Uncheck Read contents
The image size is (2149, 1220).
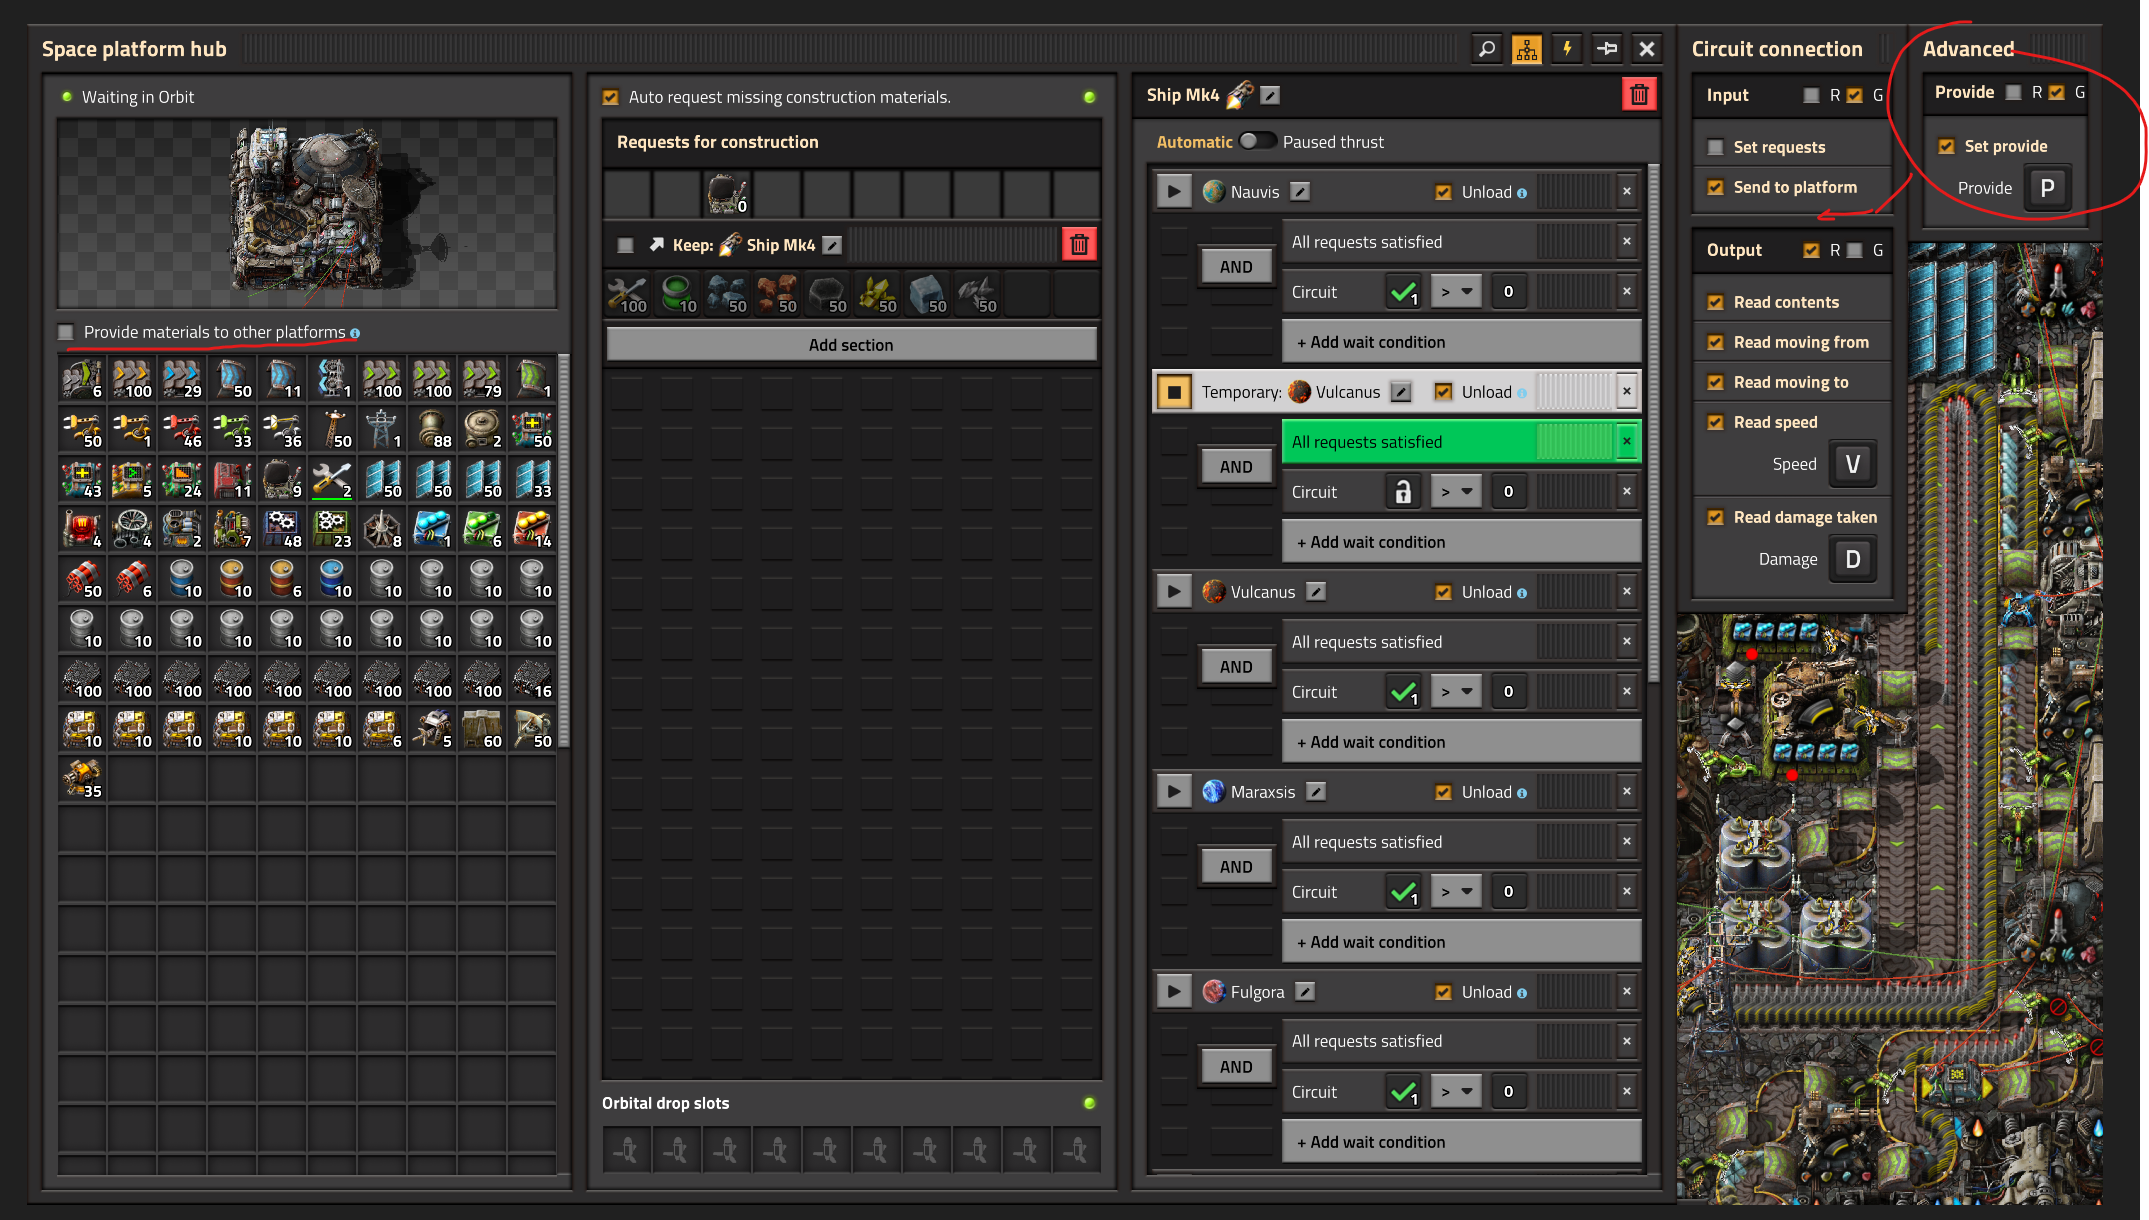(x=1716, y=302)
